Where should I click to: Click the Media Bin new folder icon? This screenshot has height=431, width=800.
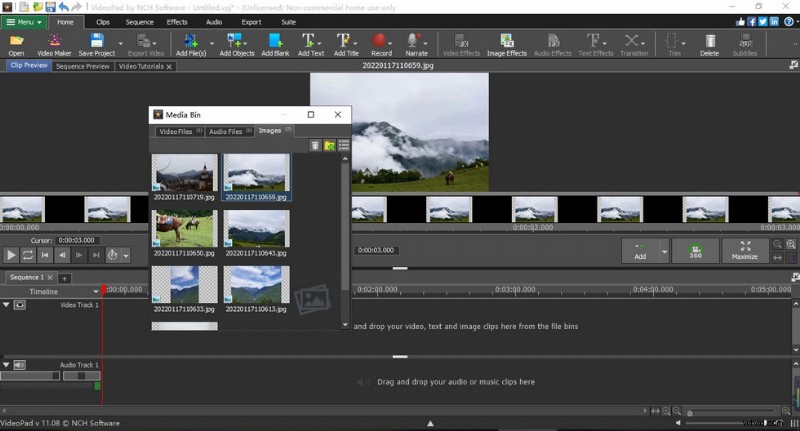coord(330,146)
